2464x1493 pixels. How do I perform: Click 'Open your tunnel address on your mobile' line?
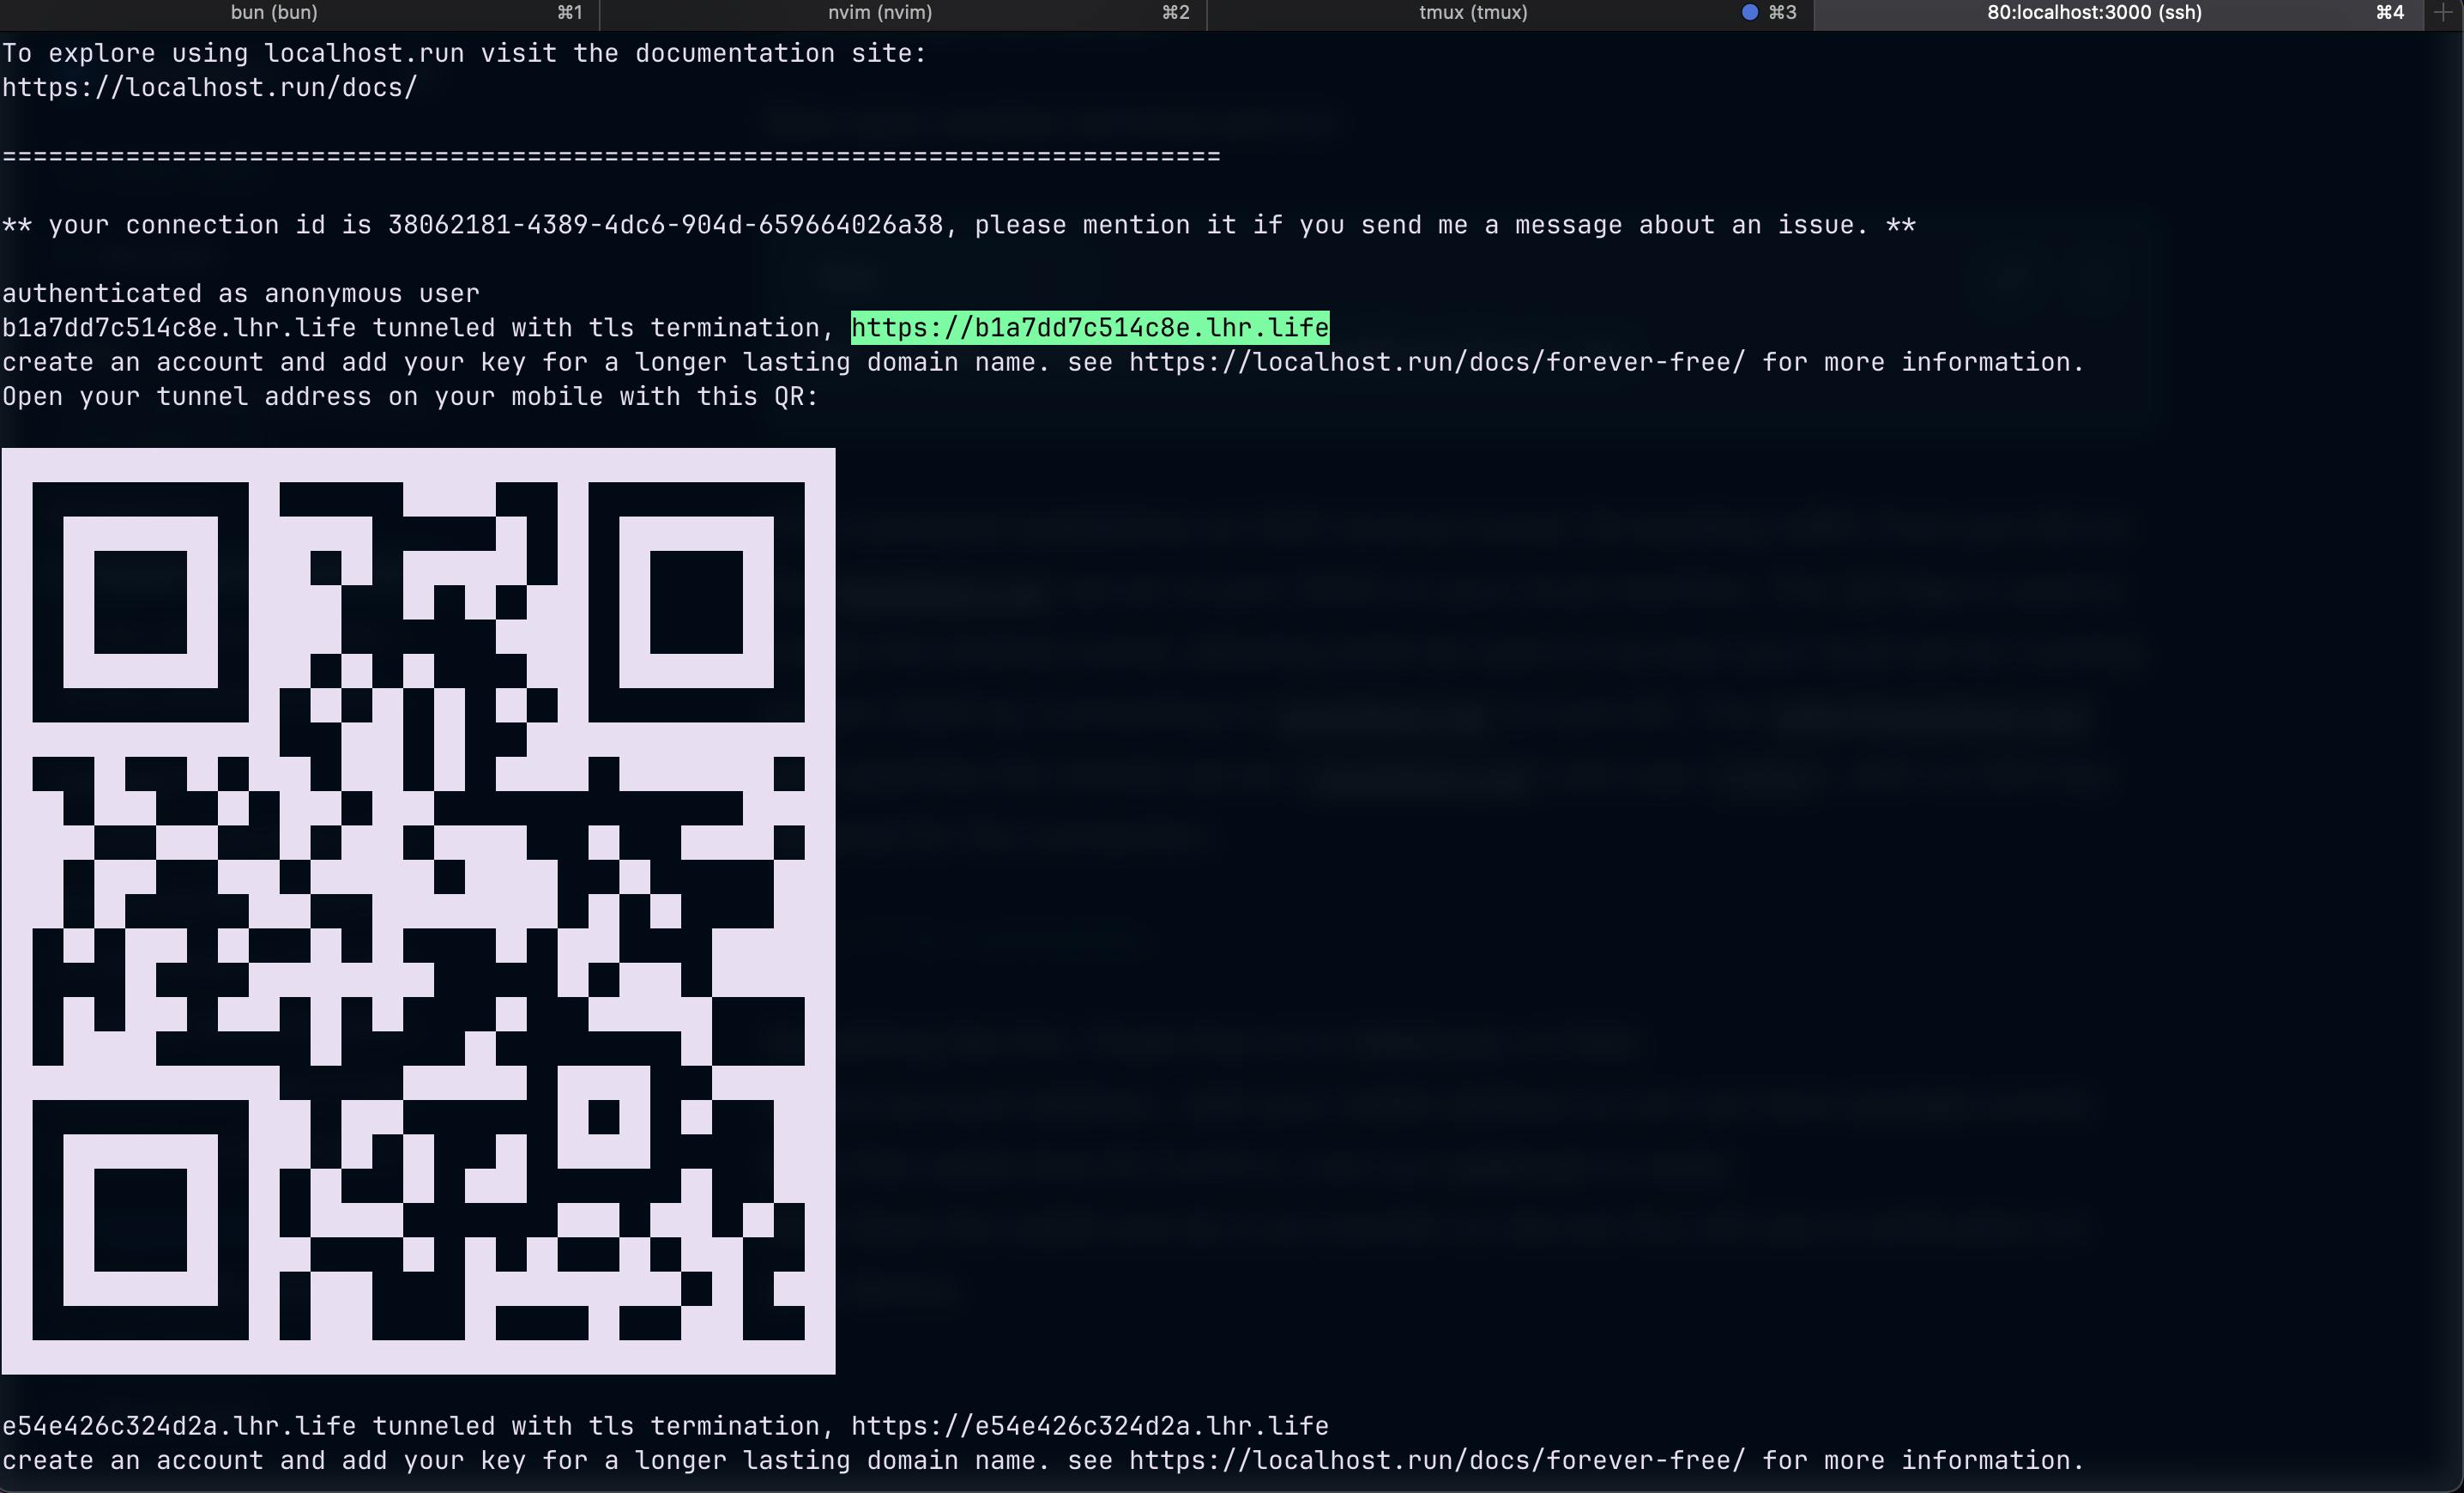tap(410, 397)
